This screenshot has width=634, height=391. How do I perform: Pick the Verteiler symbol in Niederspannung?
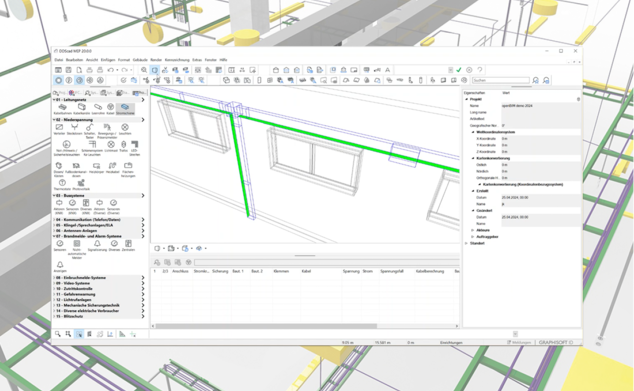(59, 127)
